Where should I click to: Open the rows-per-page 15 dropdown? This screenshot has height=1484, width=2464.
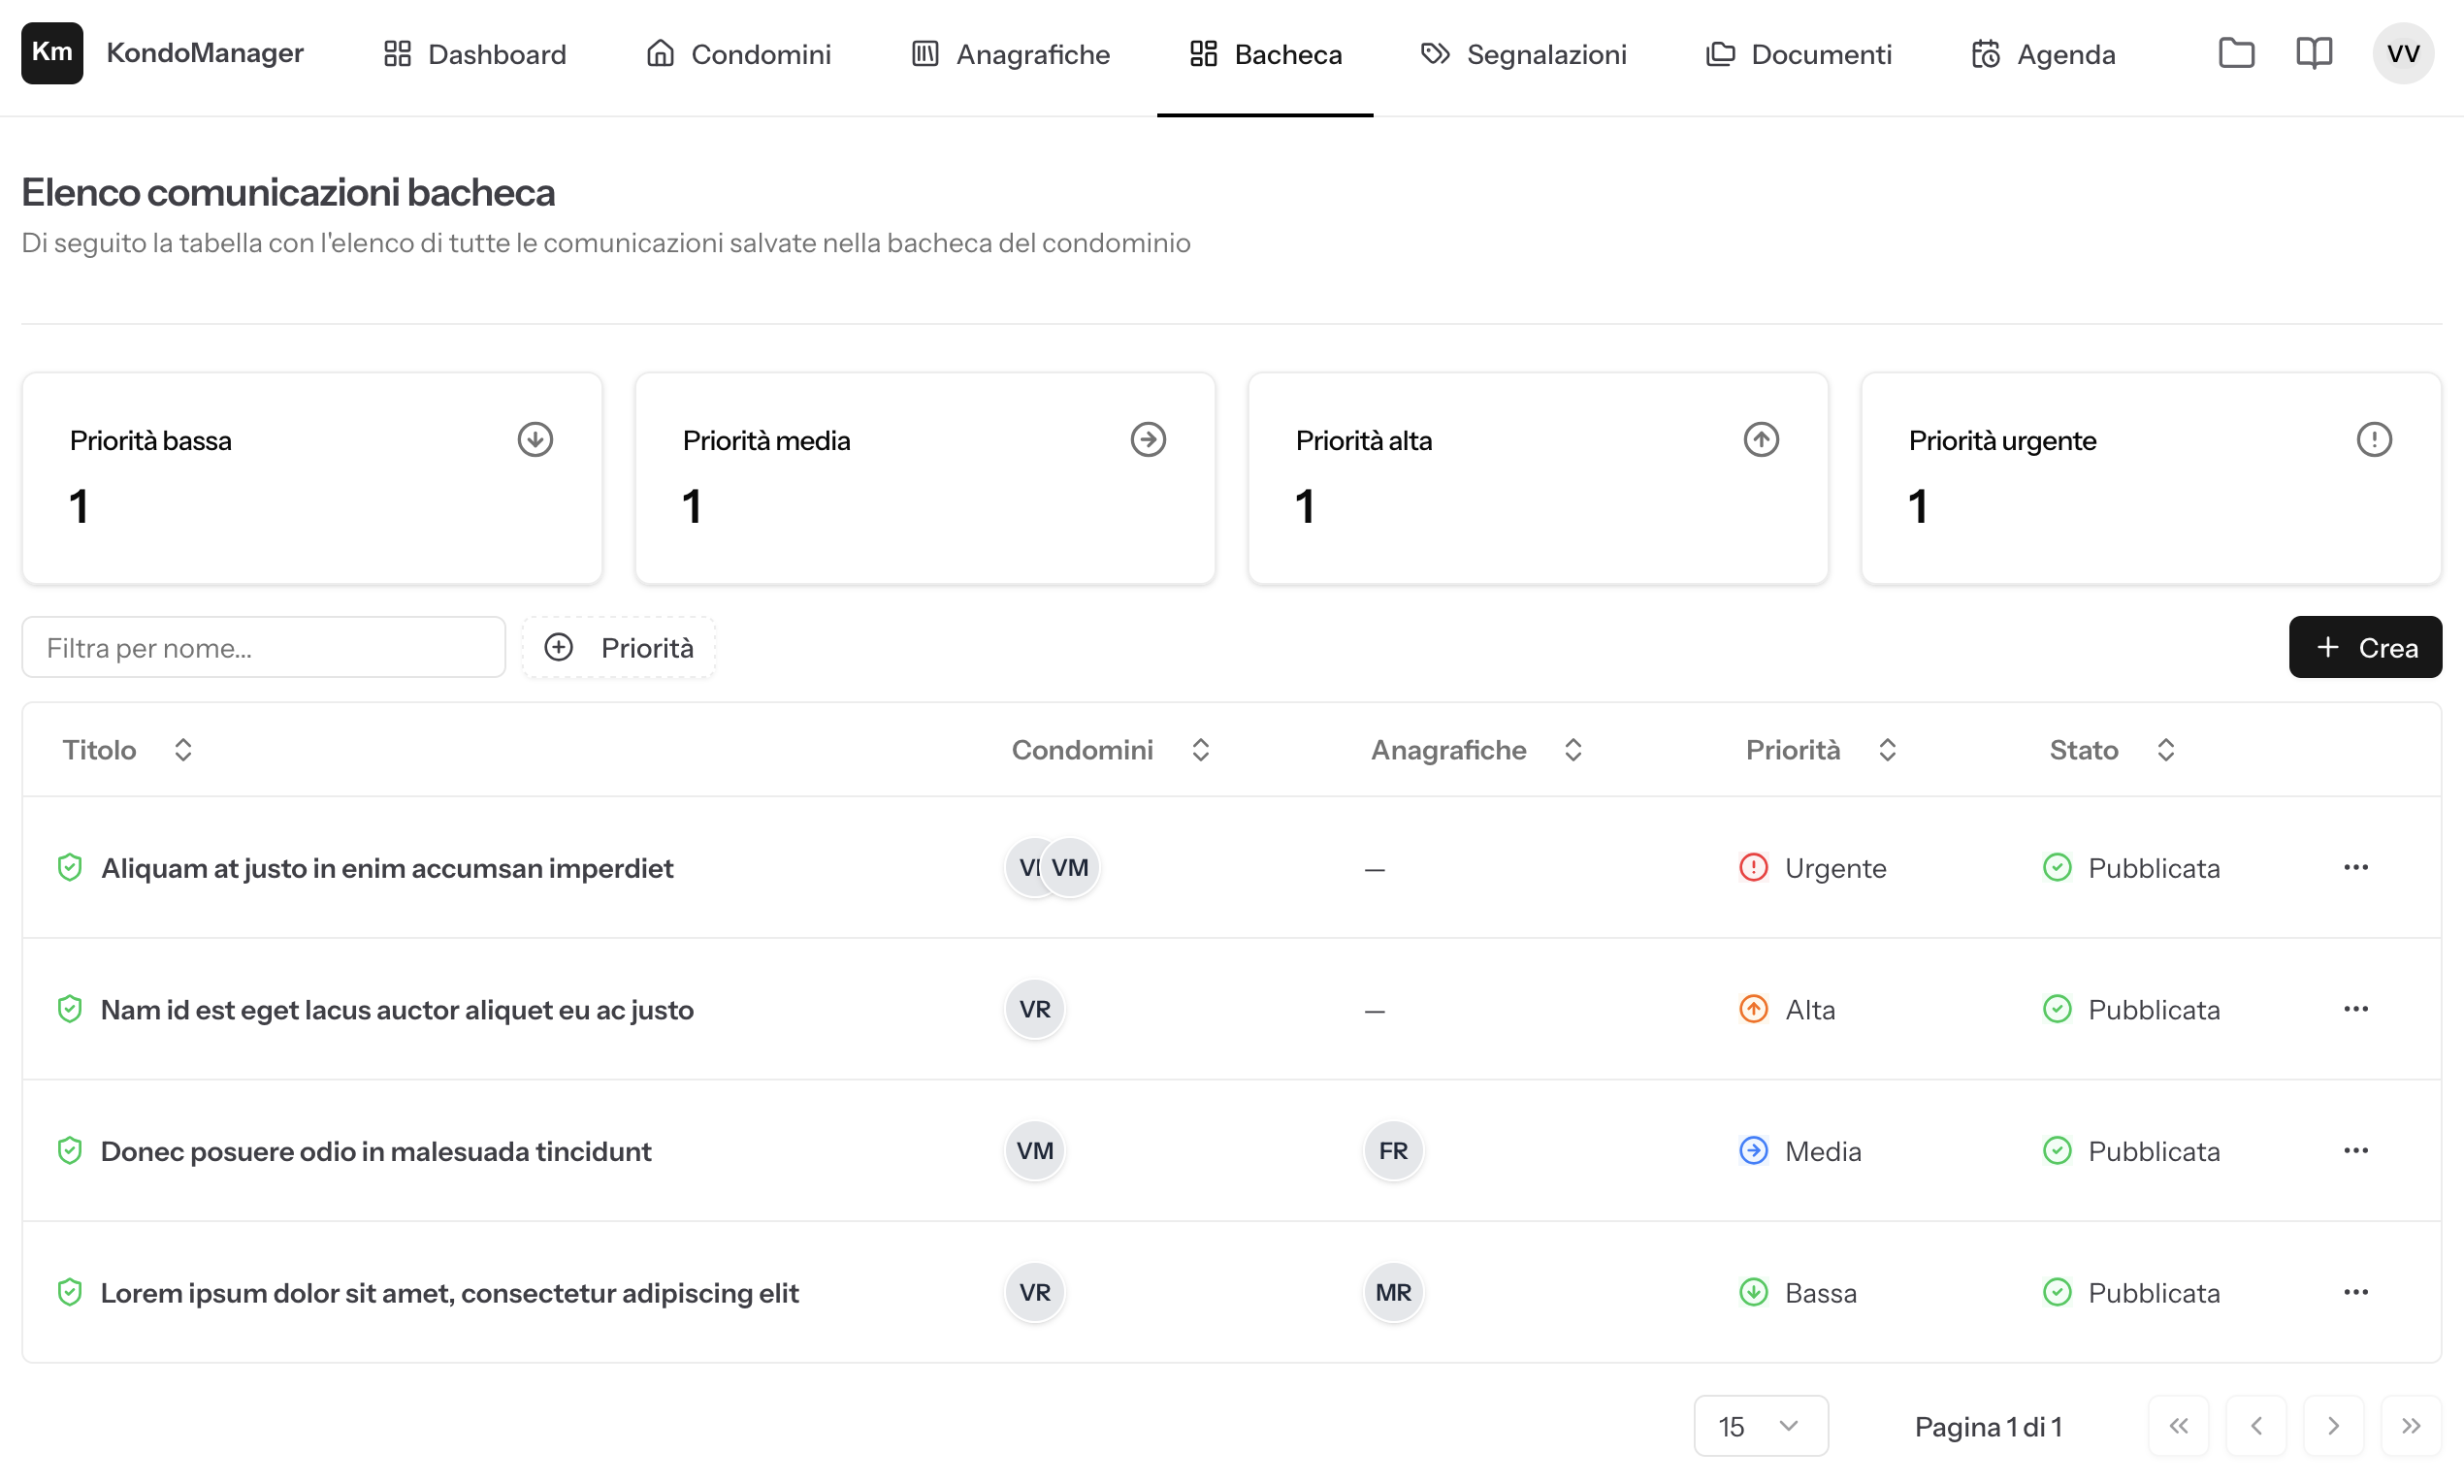[x=1760, y=1426]
